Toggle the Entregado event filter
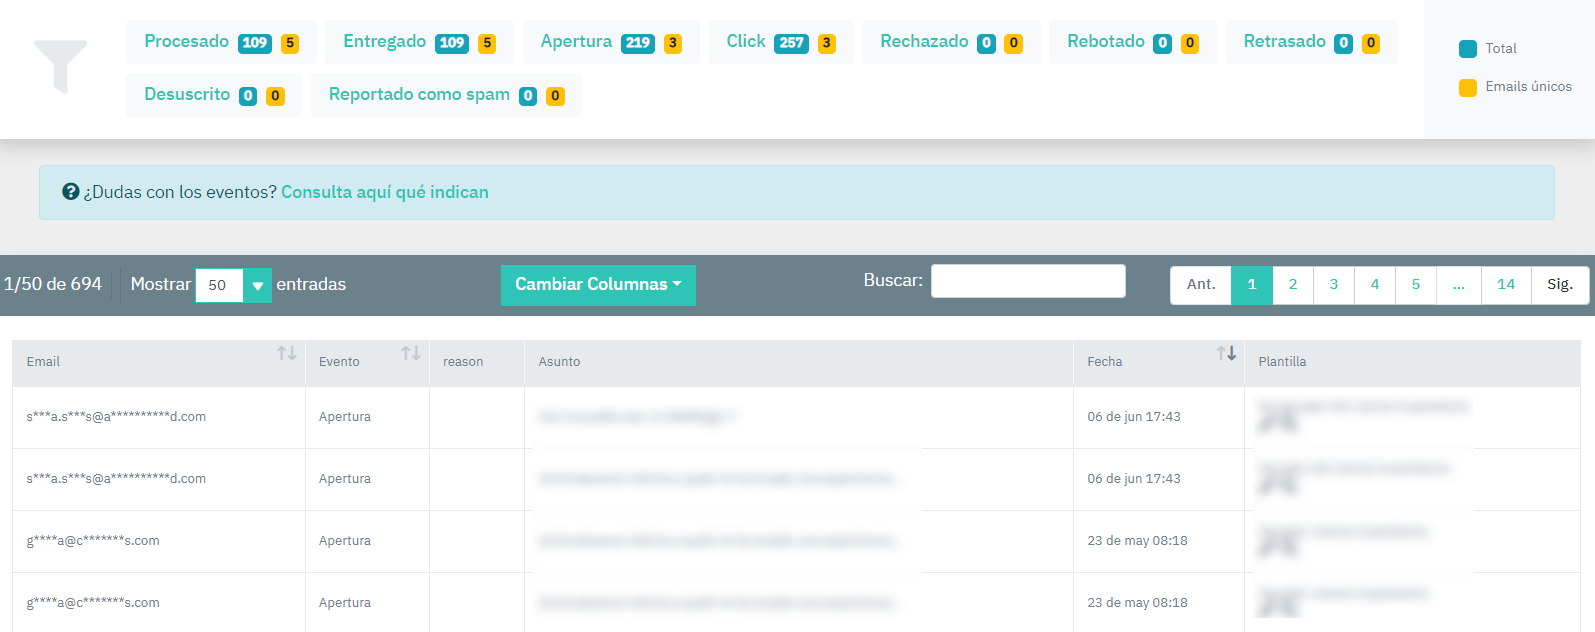This screenshot has height=632, width=1595. pyautogui.click(x=384, y=42)
